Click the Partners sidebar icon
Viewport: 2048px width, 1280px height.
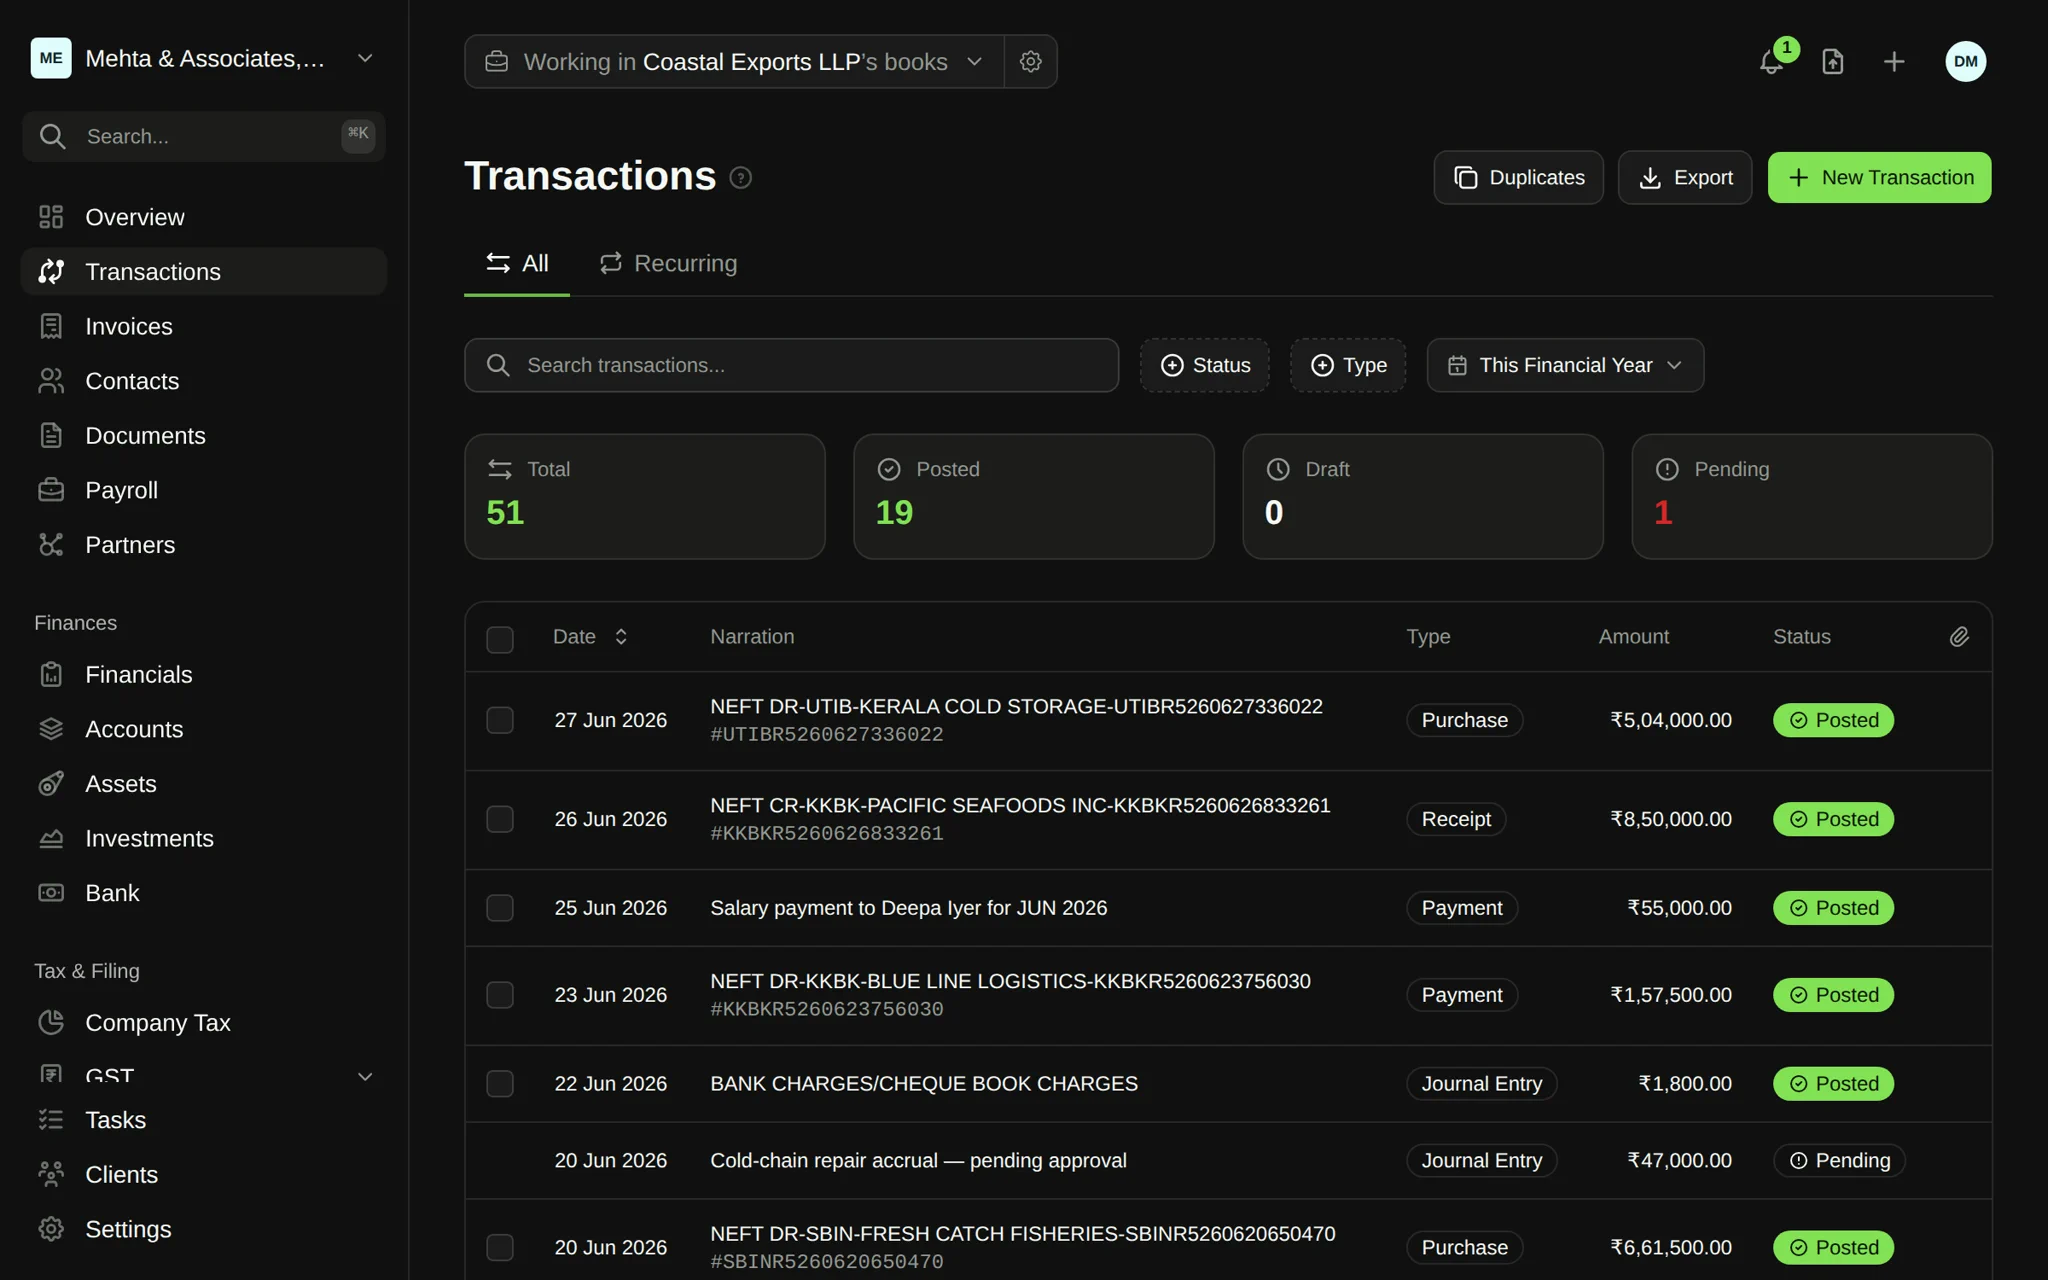(x=51, y=545)
